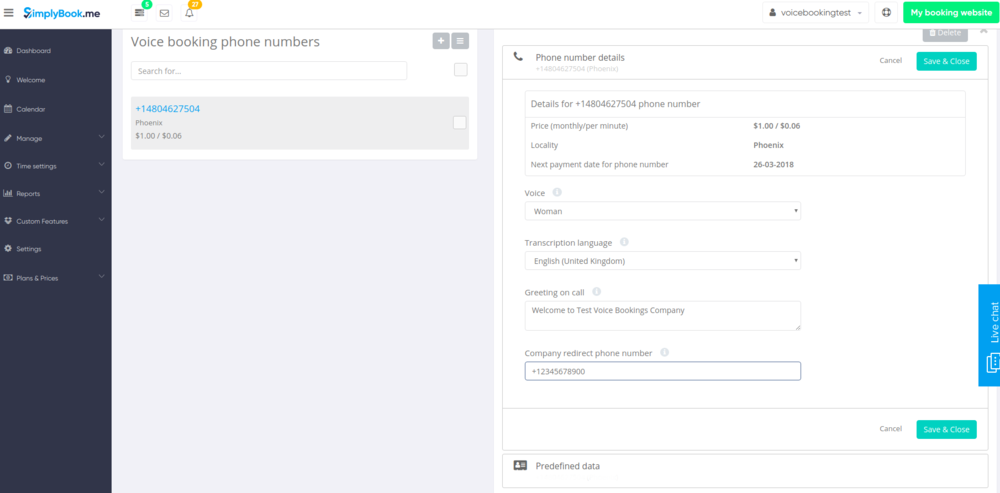Click the task list icon with green badge
The image size is (1000, 493).
click(x=139, y=13)
